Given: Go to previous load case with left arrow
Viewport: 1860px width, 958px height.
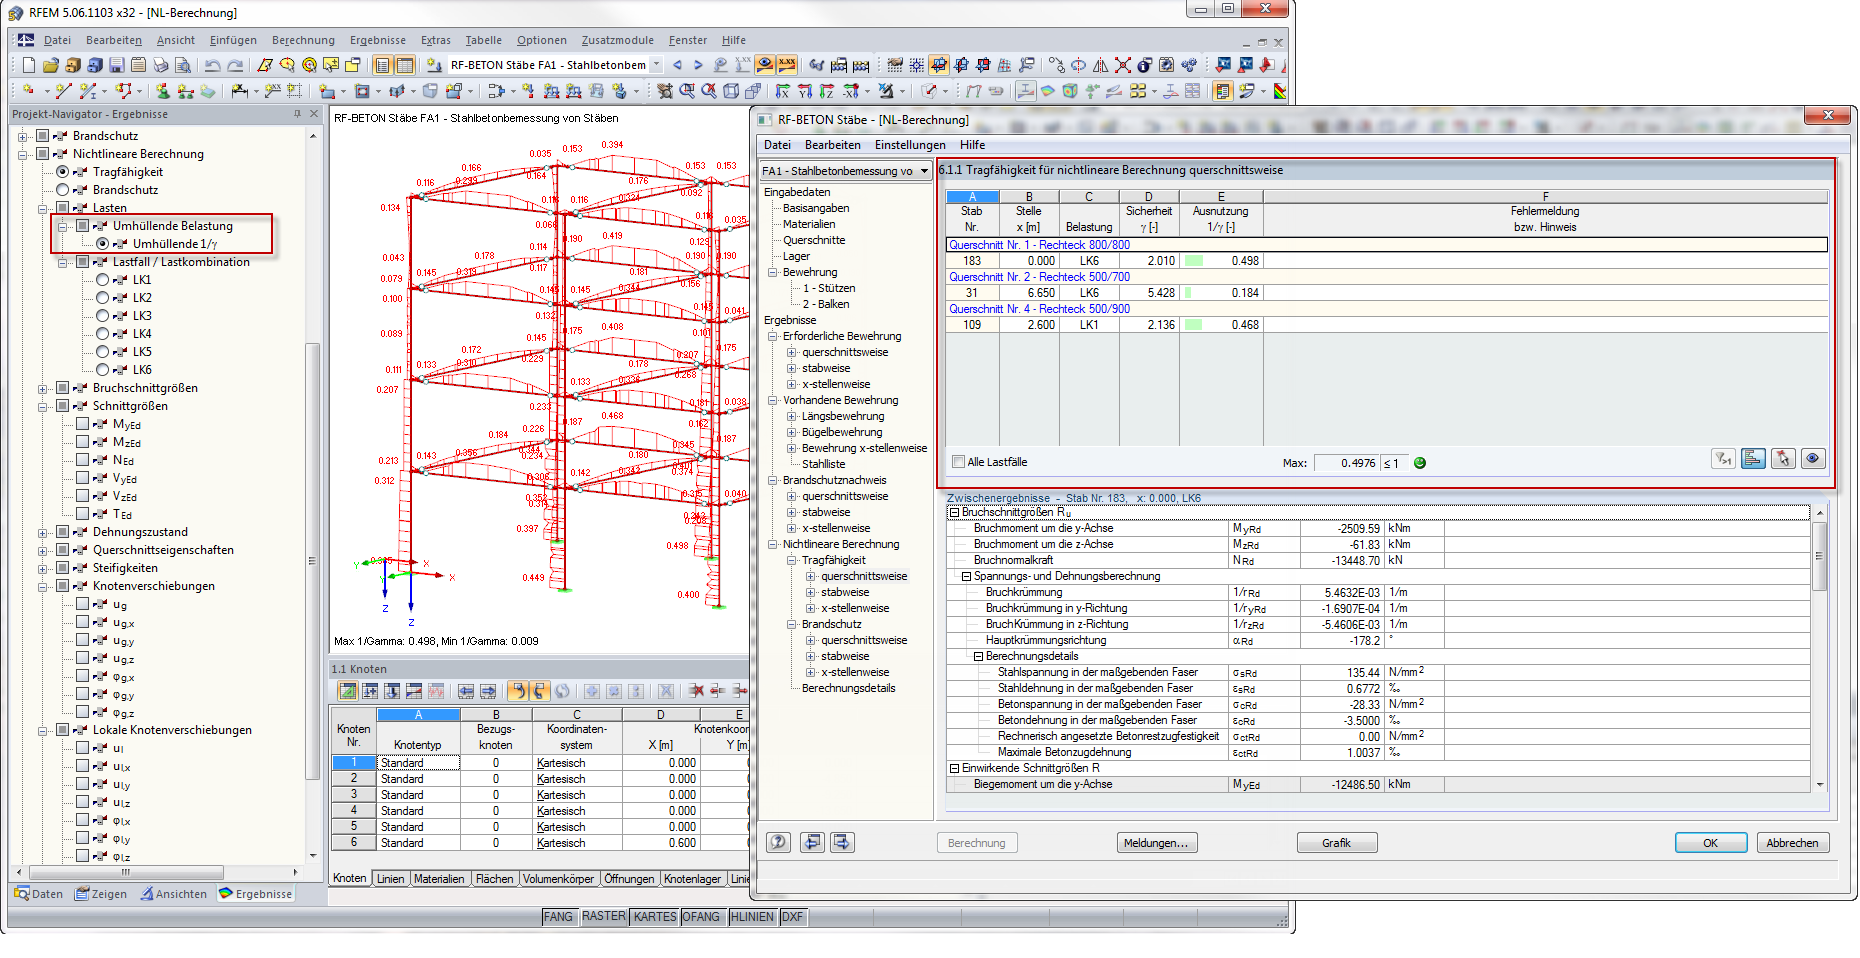Looking at the screenshot, I should pyautogui.click(x=677, y=65).
